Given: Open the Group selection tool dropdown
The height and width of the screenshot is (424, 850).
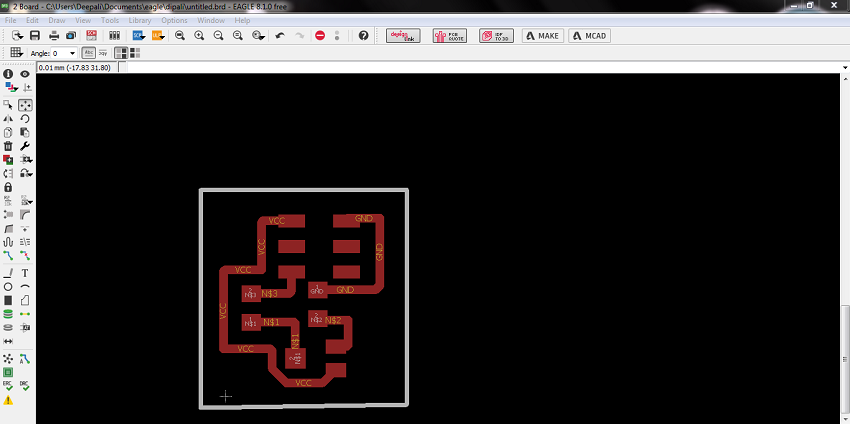Looking at the screenshot, I should (8, 105).
